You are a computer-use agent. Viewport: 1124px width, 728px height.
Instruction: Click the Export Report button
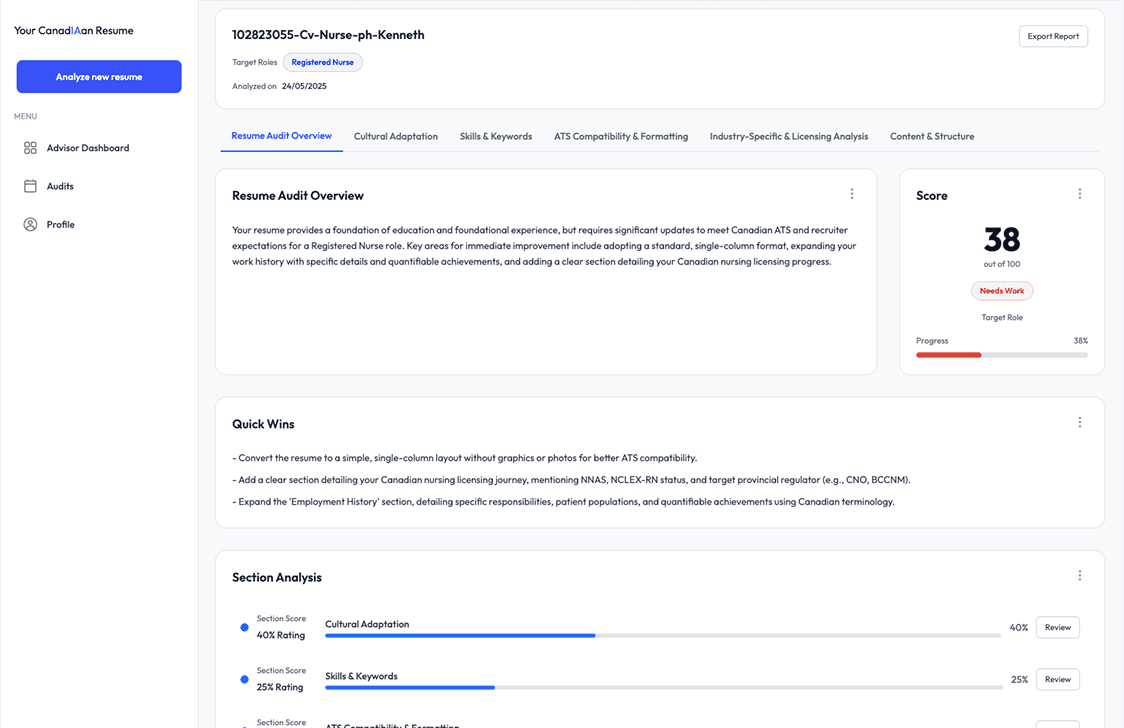point(1053,36)
